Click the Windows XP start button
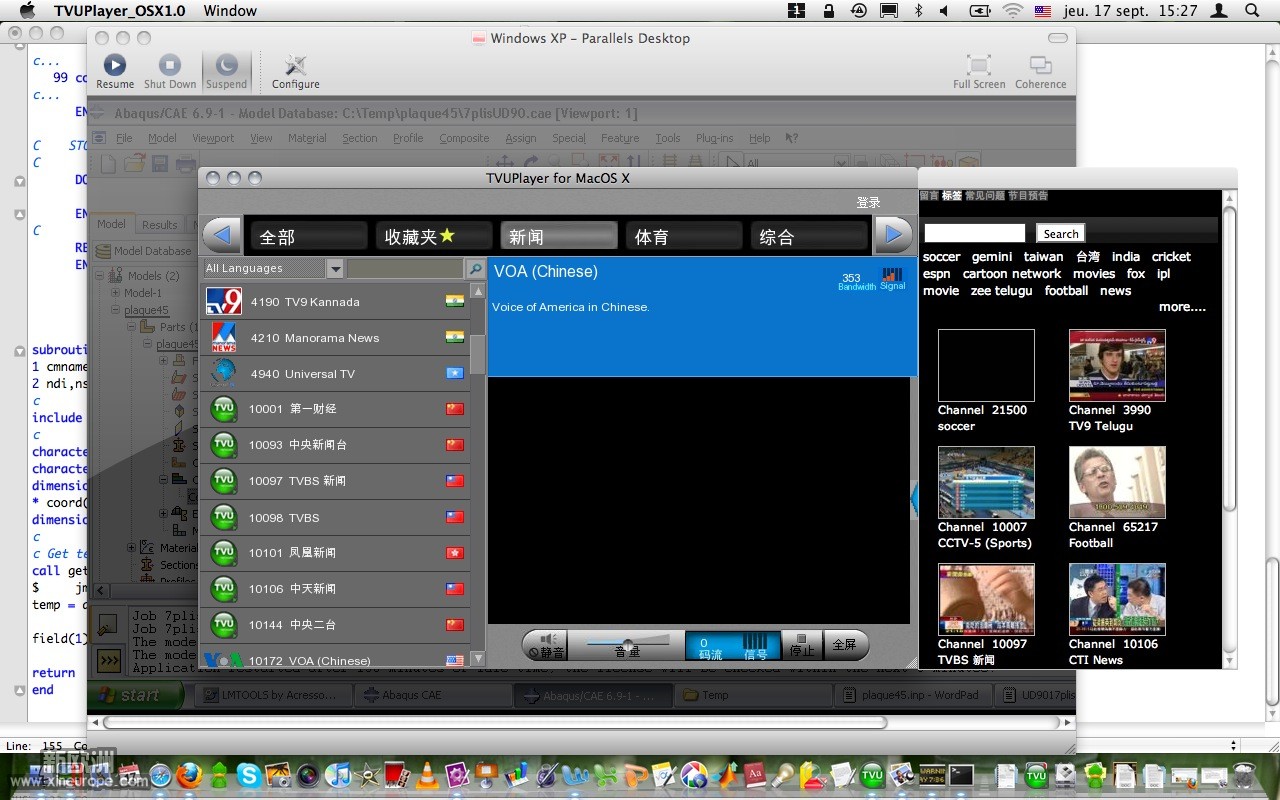The height and width of the screenshot is (800, 1280). tap(136, 695)
